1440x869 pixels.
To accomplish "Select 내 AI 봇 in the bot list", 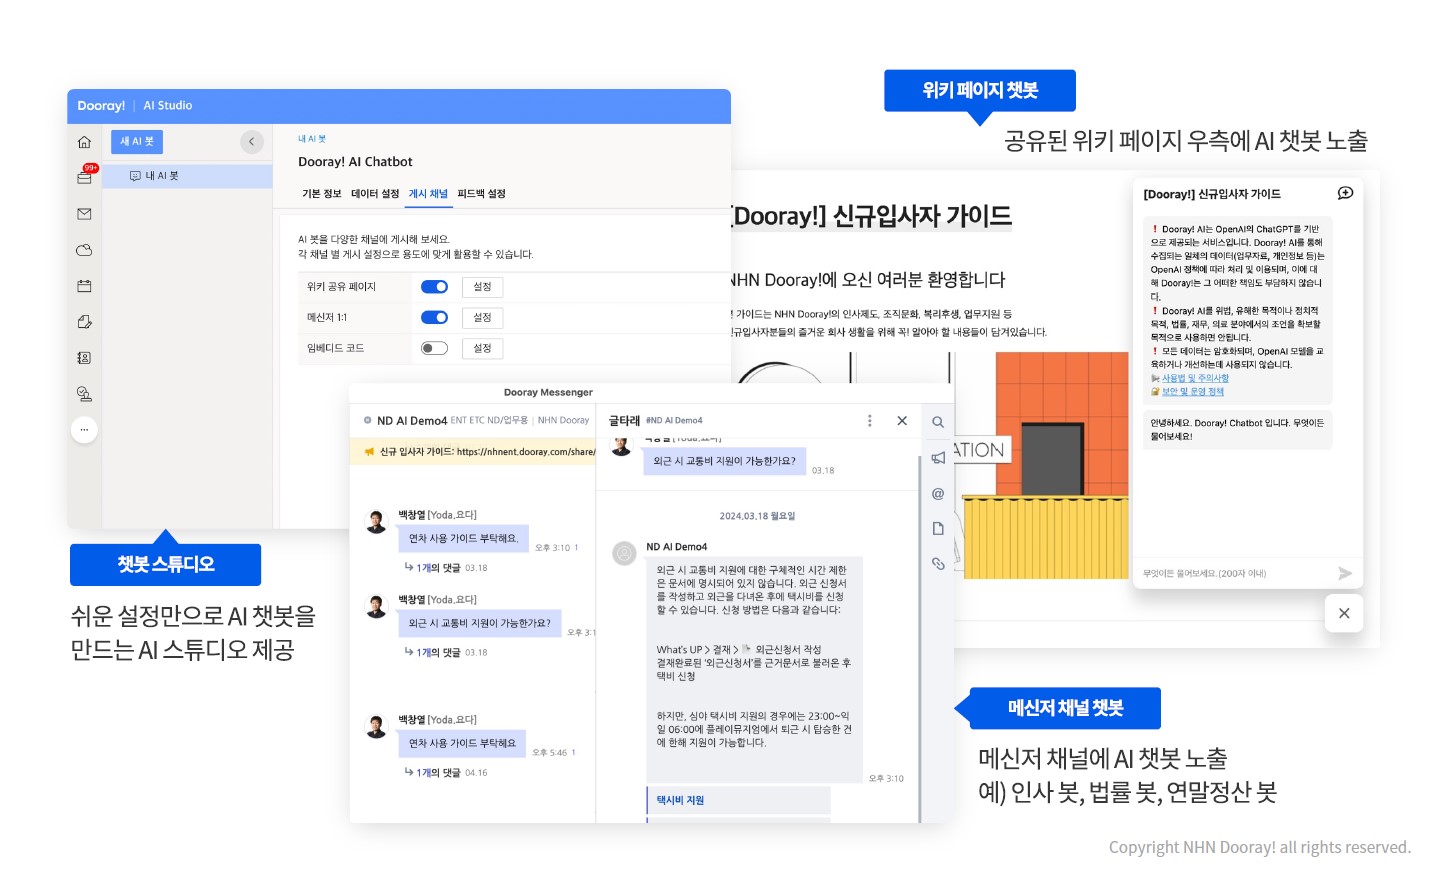I will pyautogui.click(x=187, y=176).
